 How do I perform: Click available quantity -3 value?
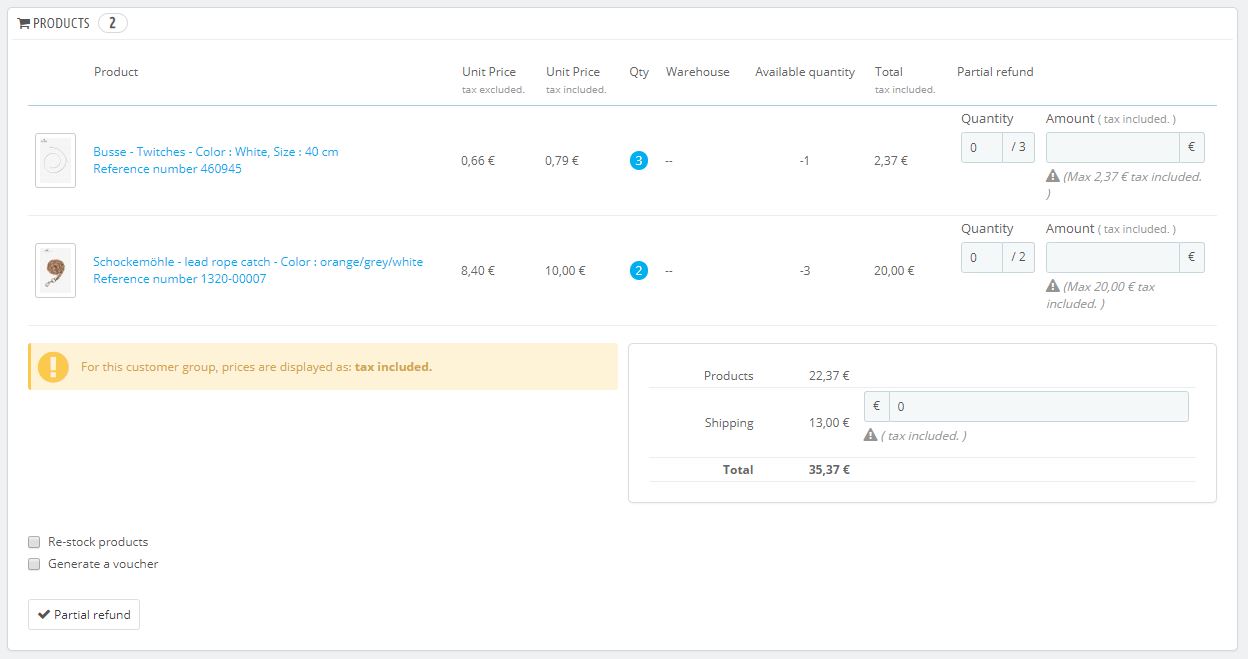[x=804, y=270]
